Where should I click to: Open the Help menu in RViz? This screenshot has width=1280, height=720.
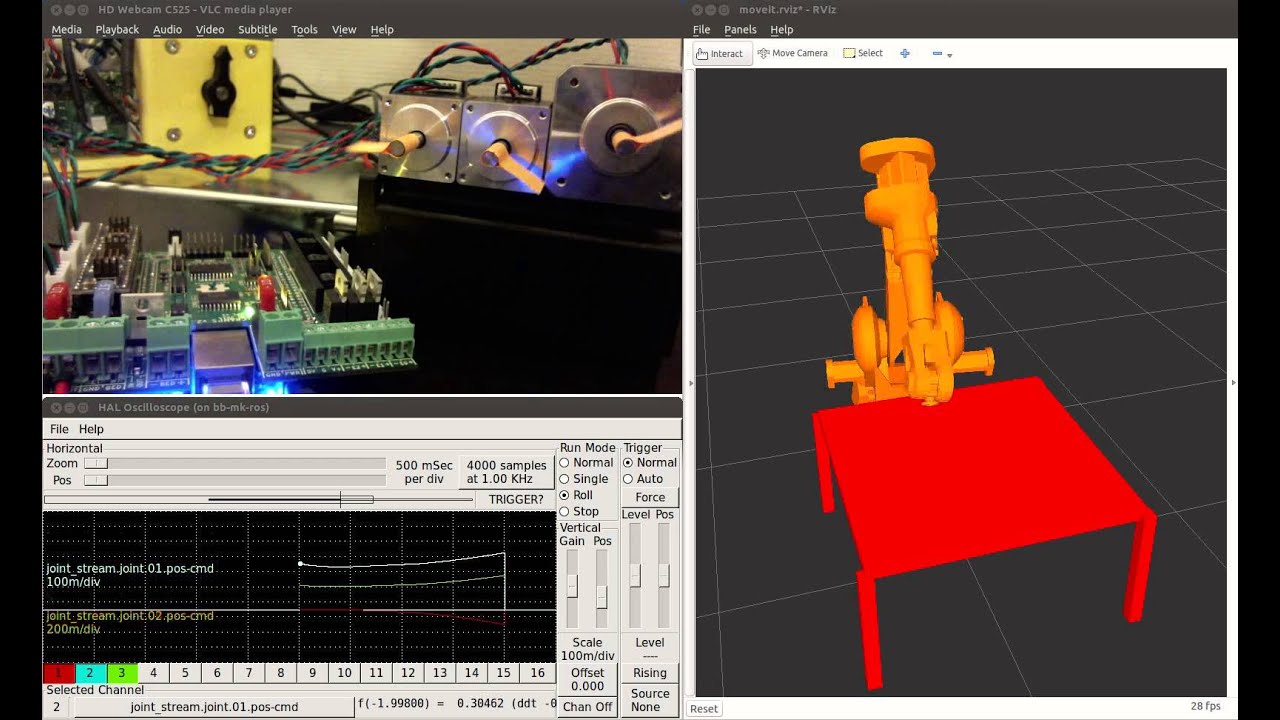[x=781, y=30]
